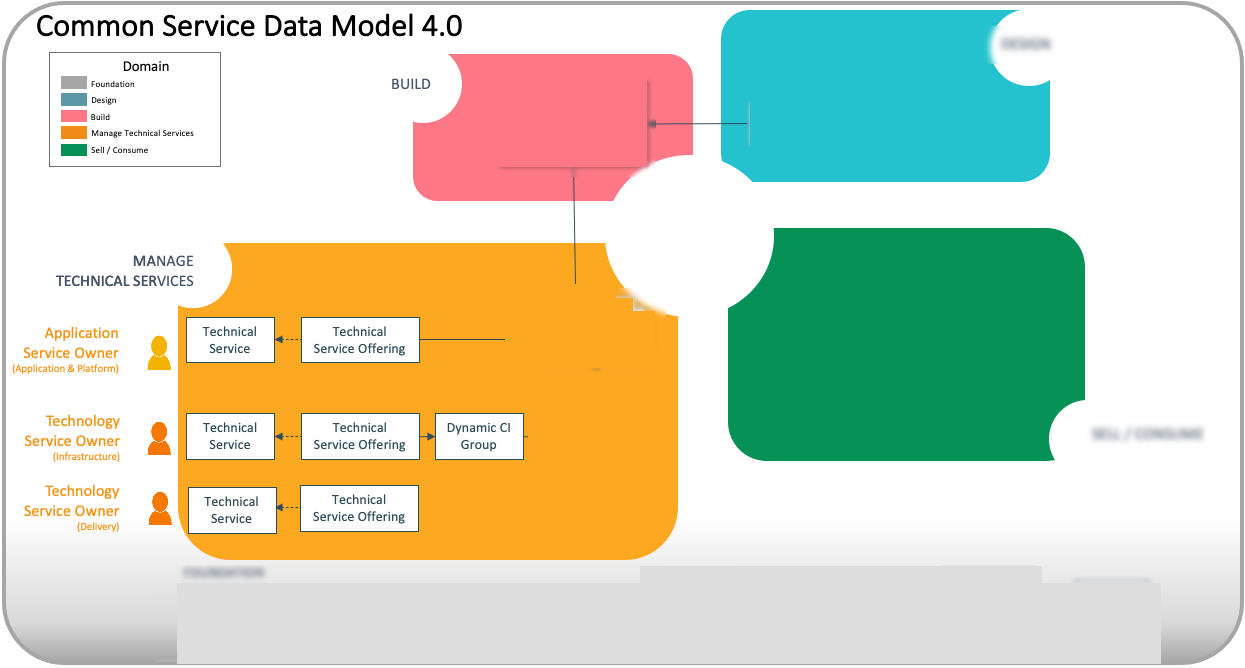Screen dimensions: 1245x668
Task: Click Technical Service Offering box in Delivery row
Action: click(x=359, y=508)
